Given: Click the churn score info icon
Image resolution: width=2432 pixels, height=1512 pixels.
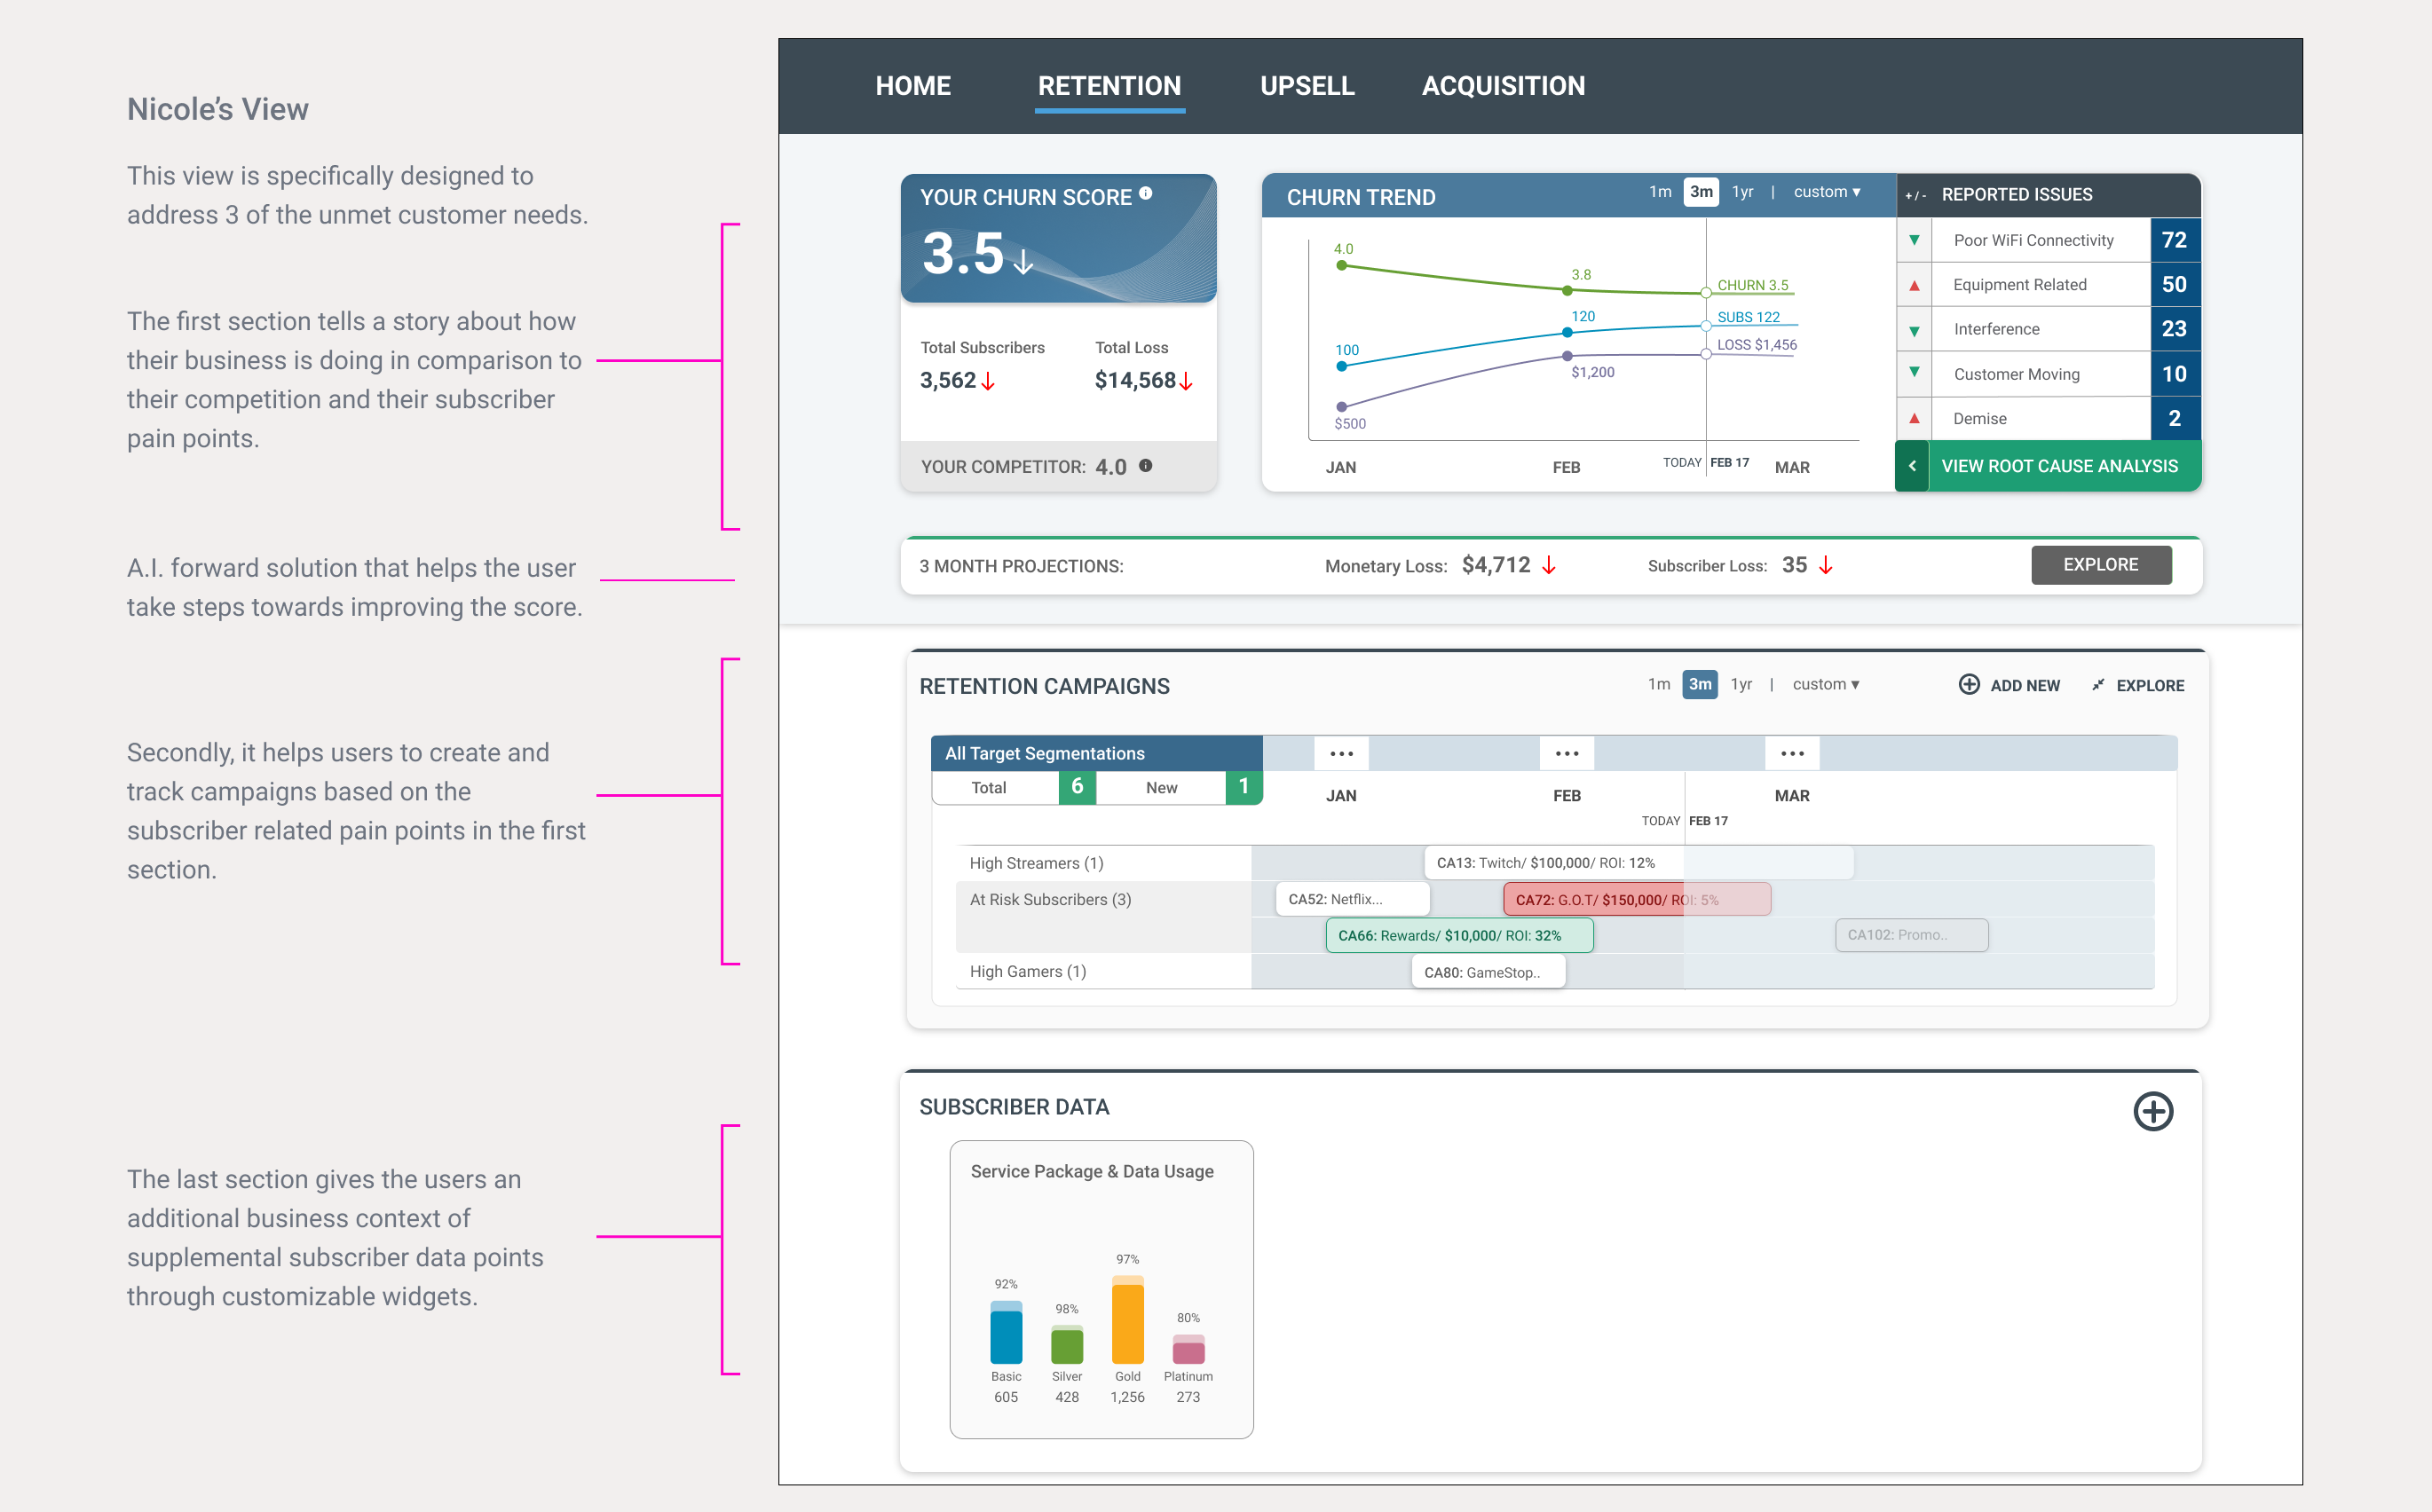Looking at the screenshot, I should coord(1146,193).
